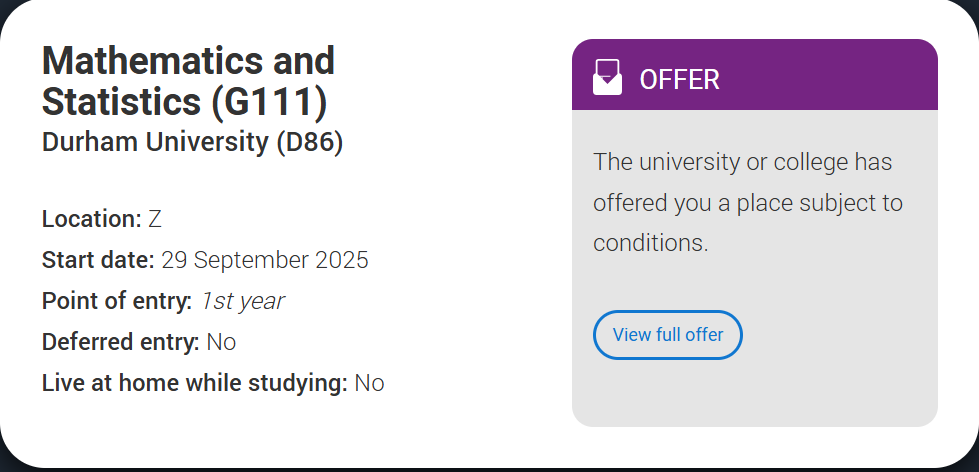The width and height of the screenshot is (979, 472).
Task: Click the Location label
Action: pyautogui.click(x=92, y=219)
